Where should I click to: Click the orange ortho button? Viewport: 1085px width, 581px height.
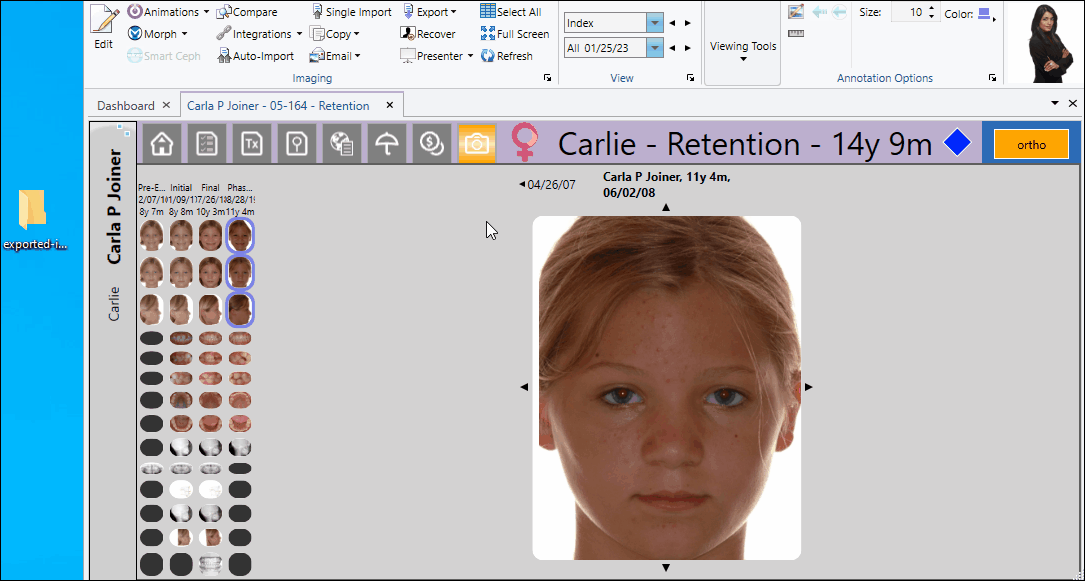click(1031, 144)
